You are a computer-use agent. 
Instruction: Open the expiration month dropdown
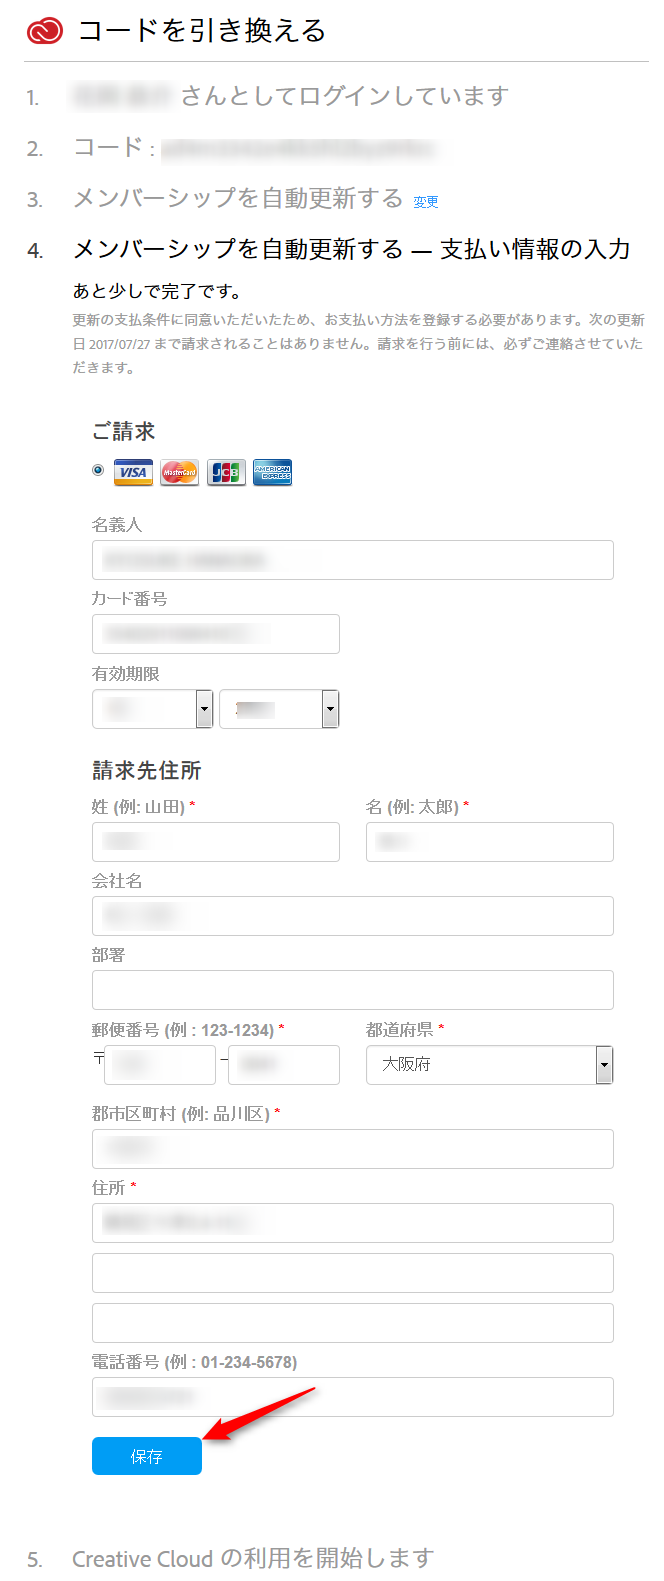[152, 709]
